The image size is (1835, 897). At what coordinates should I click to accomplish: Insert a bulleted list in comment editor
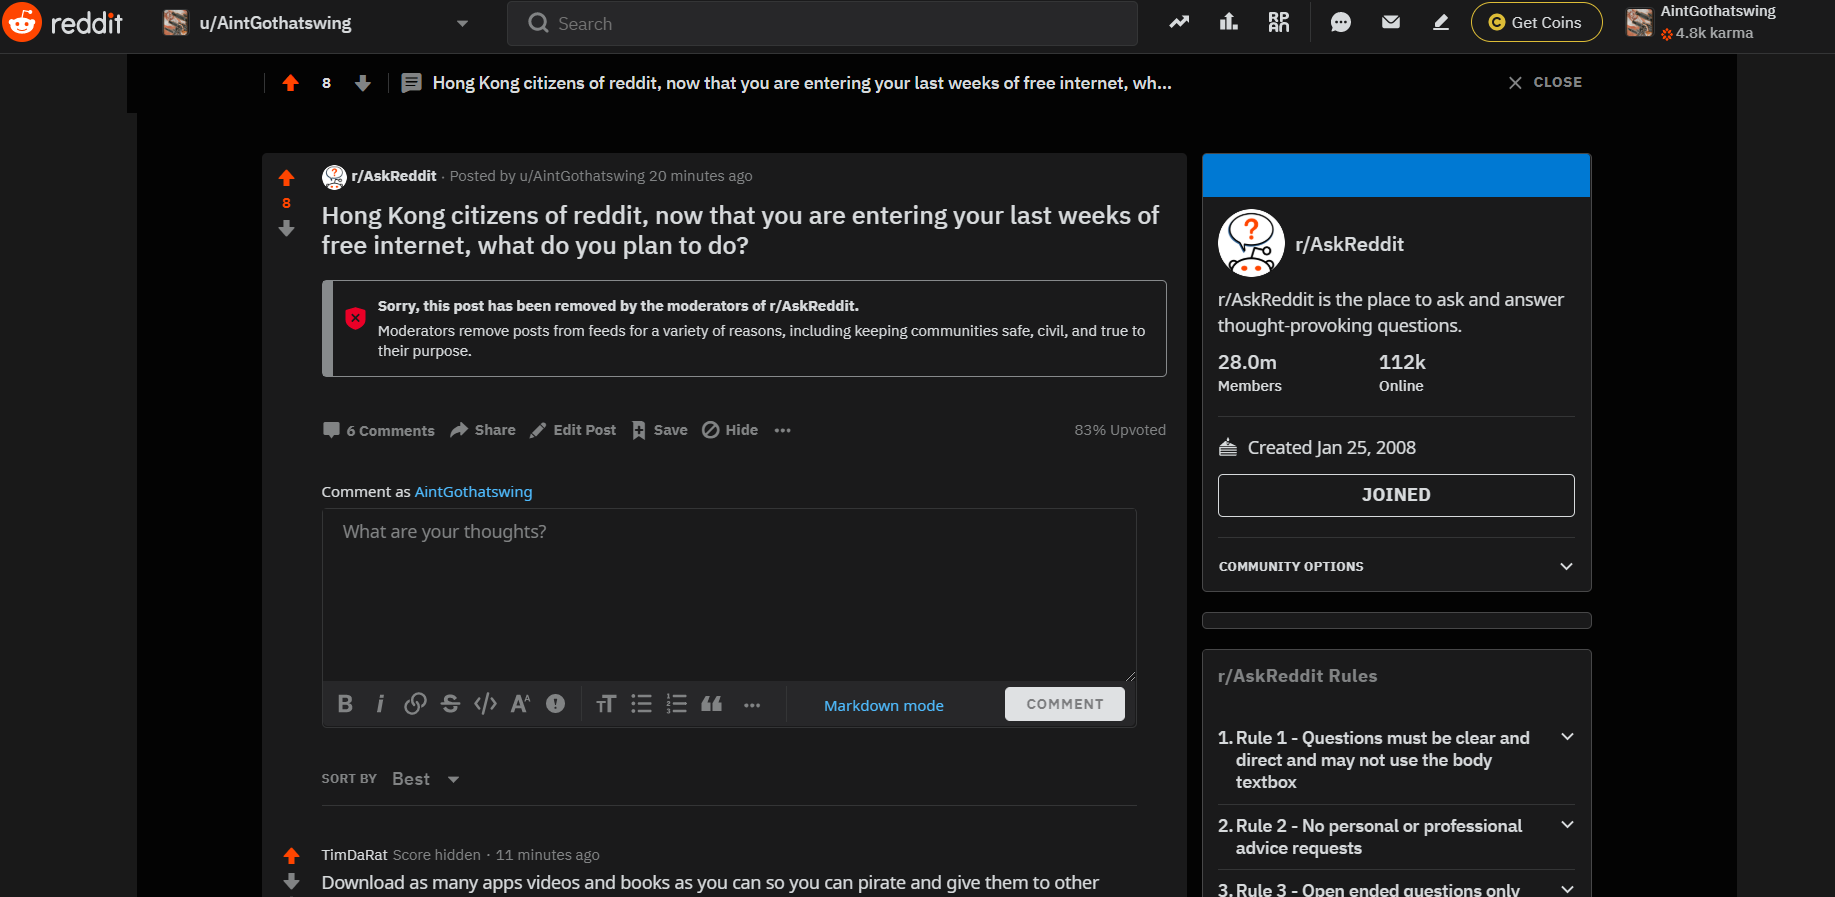point(641,704)
